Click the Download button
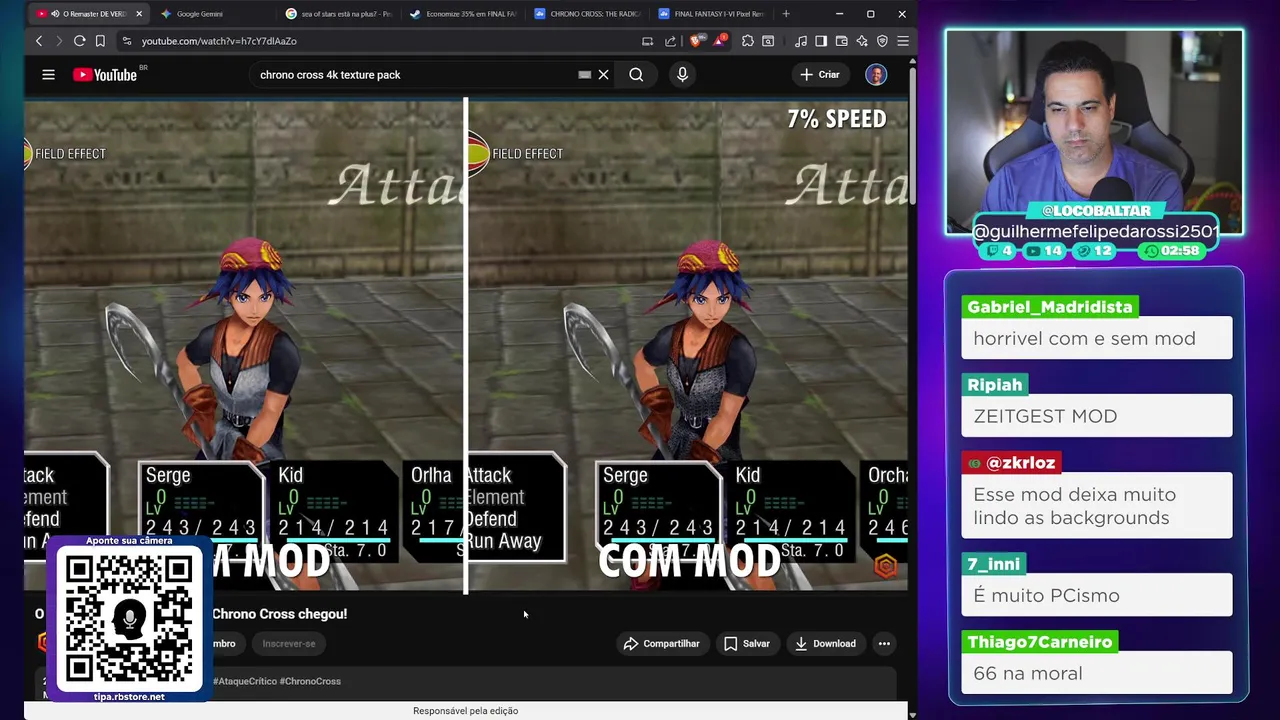This screenshot has width=1280, height=720. [x=825, y=644]
